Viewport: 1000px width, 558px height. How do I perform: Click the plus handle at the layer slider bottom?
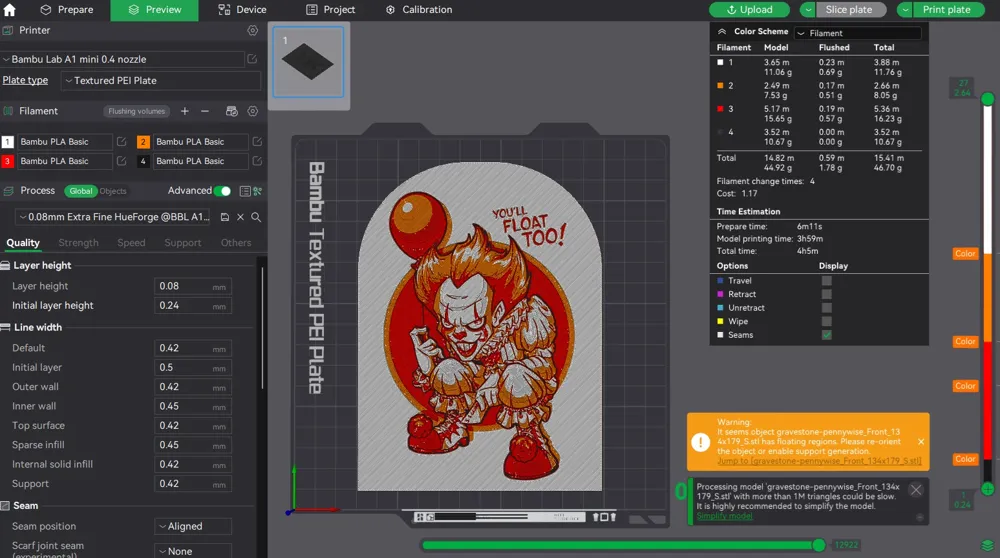coord(987,489)
